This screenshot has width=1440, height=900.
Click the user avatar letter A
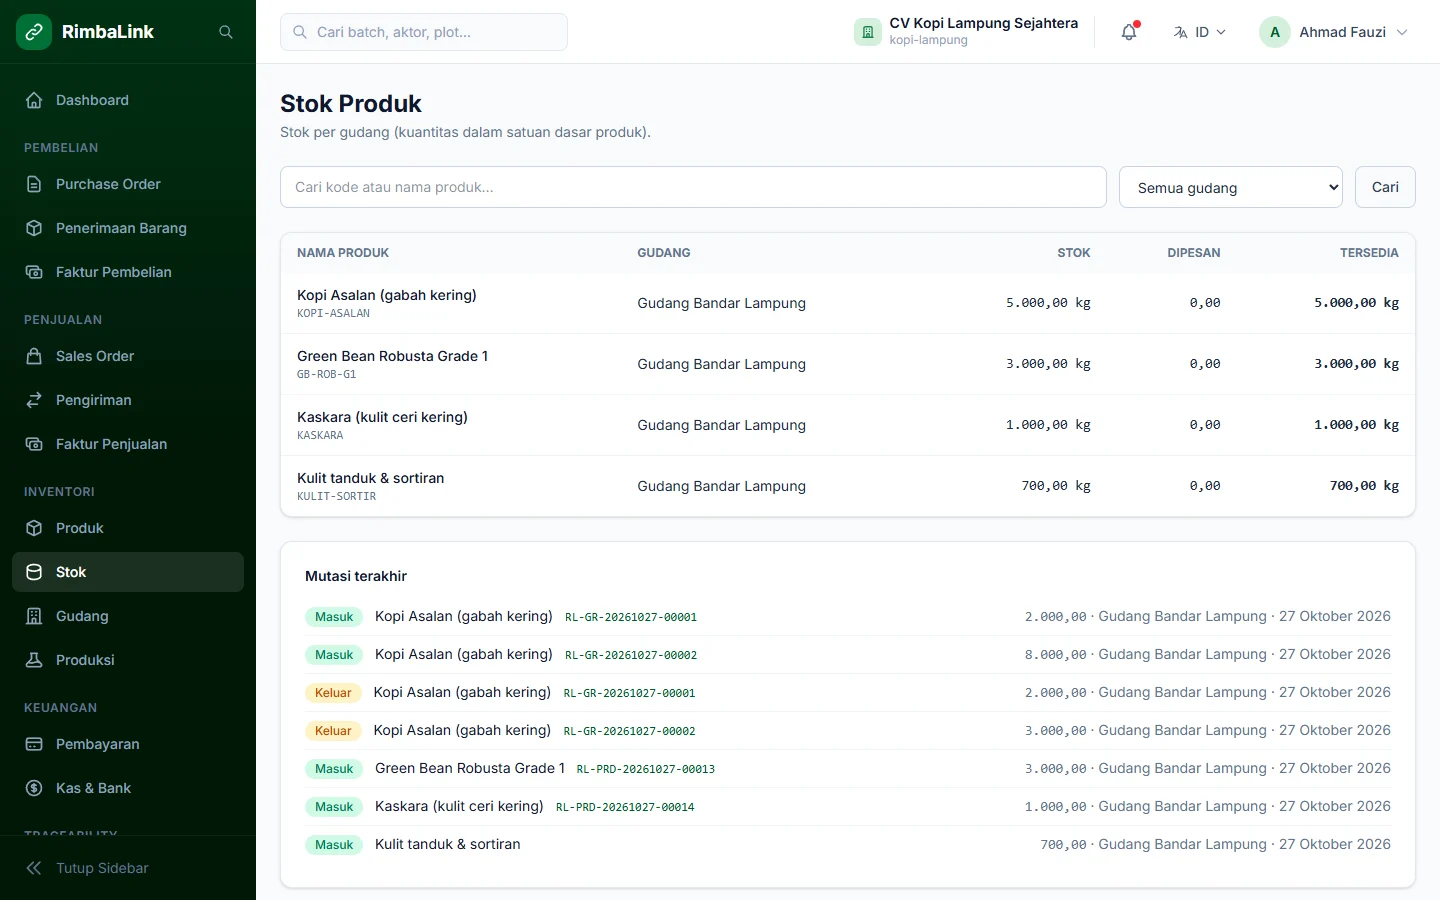point(1275,32)
